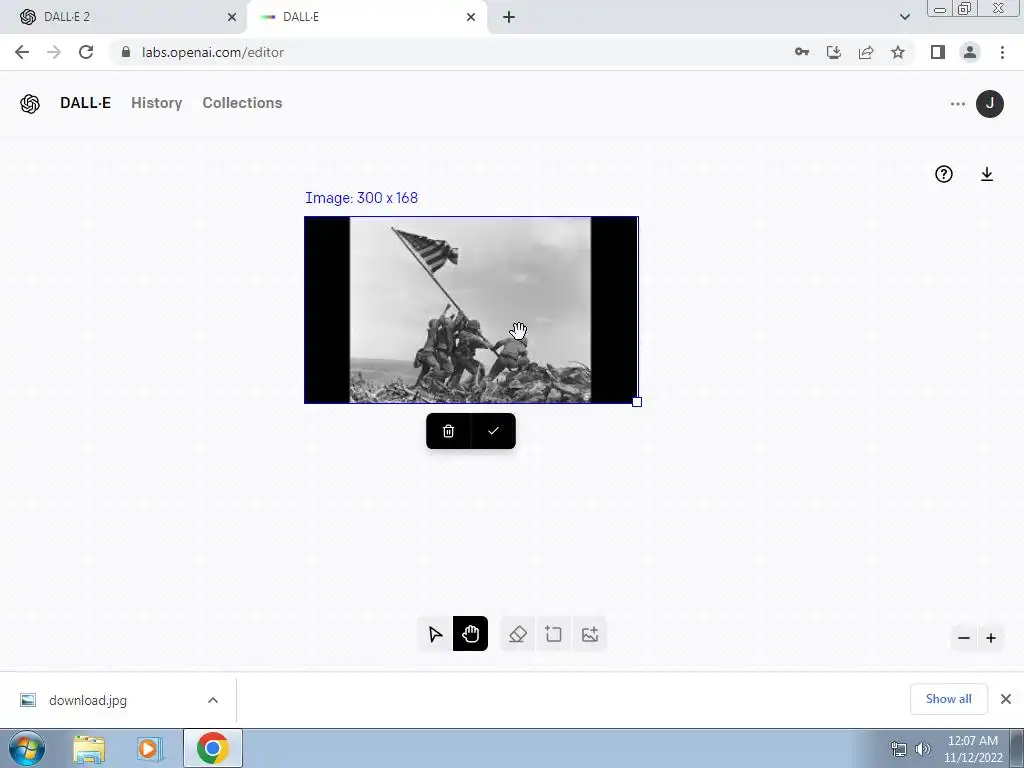Viewport: 1024px width, 768px height.
Task: Open the Collections page
Action: [242, 103]
